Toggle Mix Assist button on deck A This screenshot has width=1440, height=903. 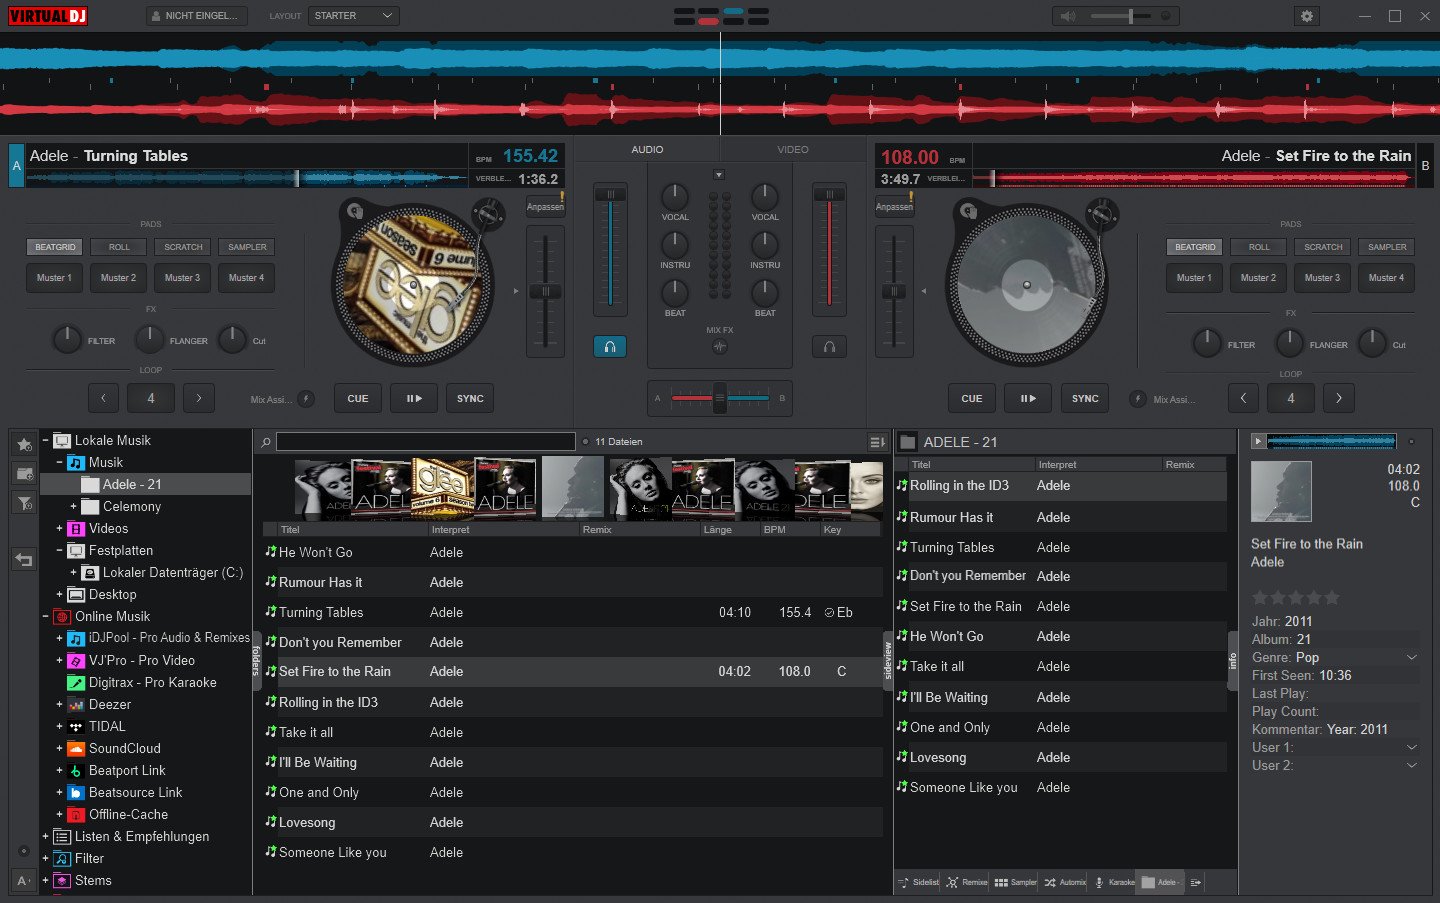(x=306, y=399)
